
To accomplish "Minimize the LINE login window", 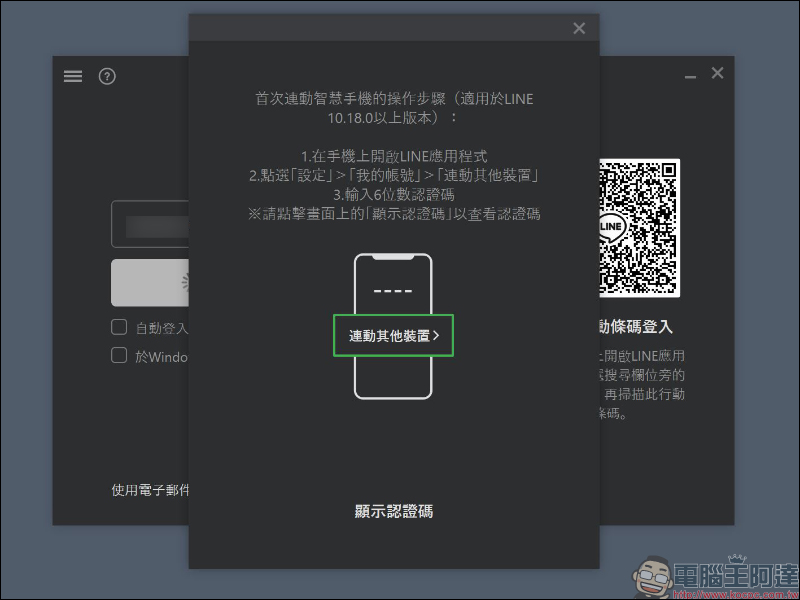I will click(690, 77).
